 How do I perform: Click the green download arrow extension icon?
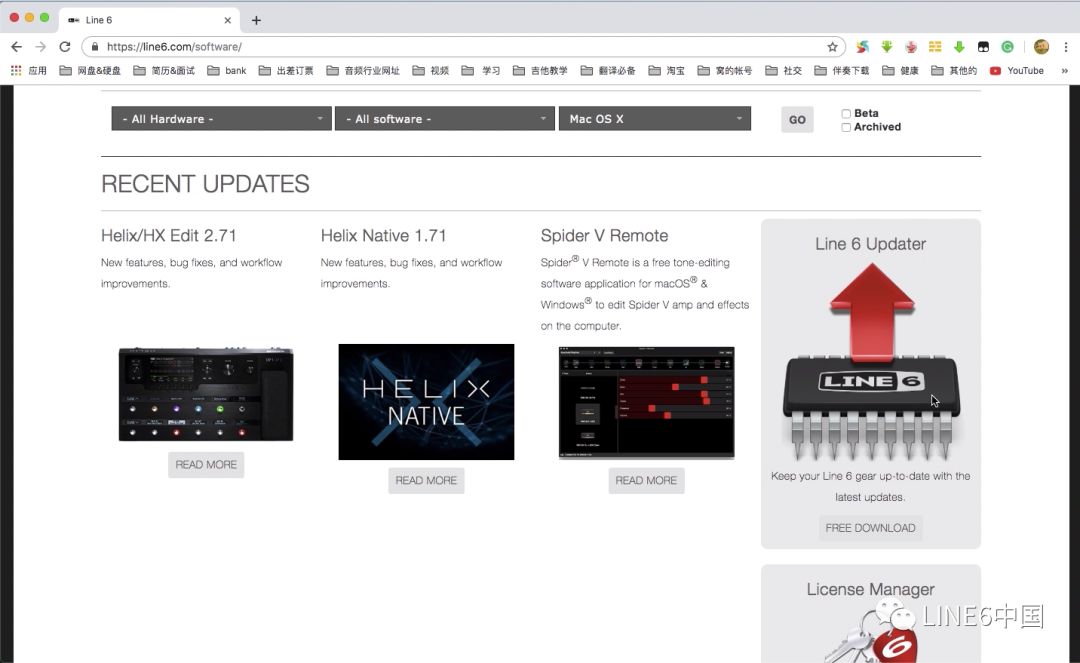(x=959, y=47)
